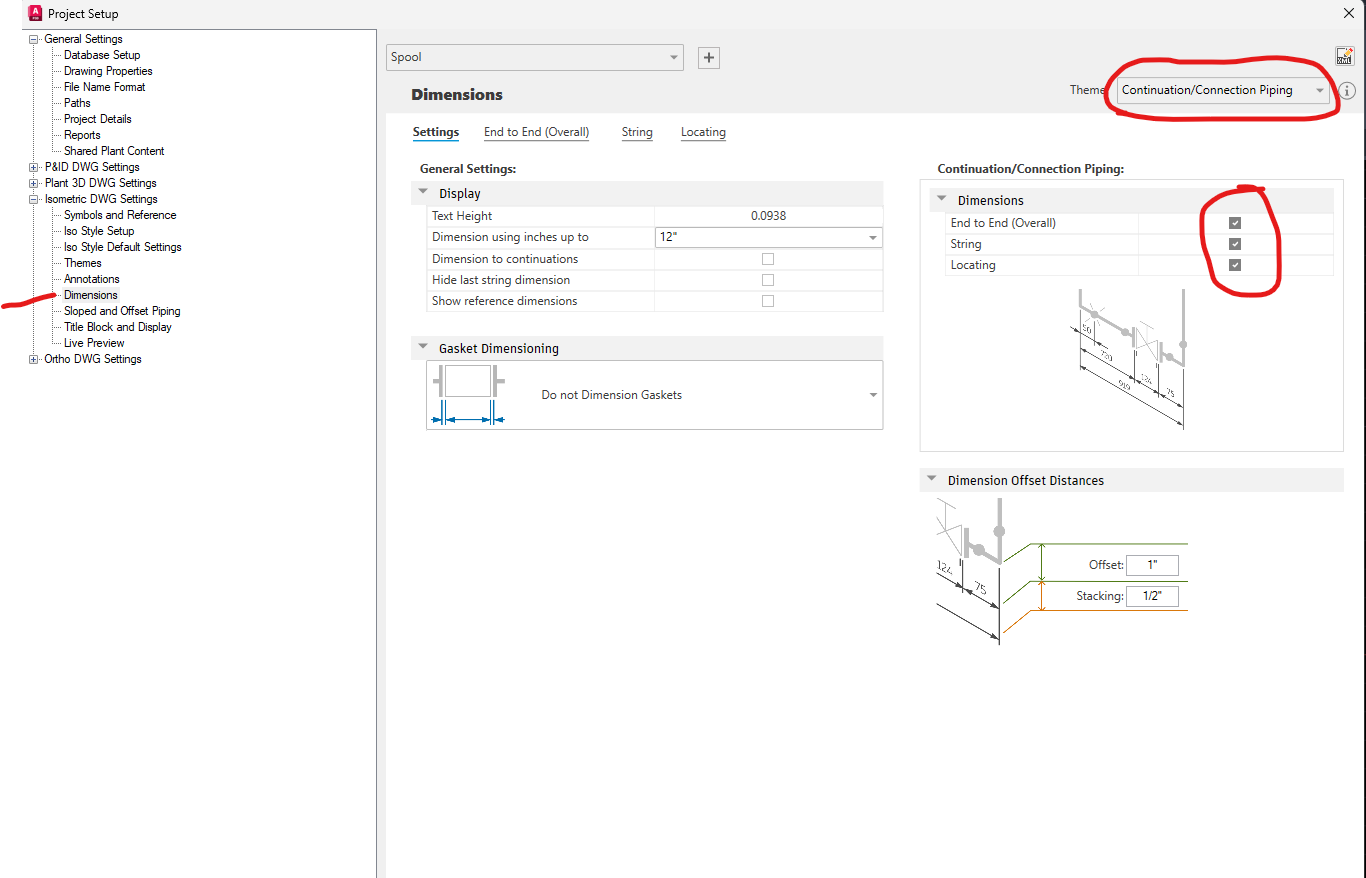Switch to the String tab
Image resolution: width=1366 pixels, height=878 pixels.
click(637, 132)
